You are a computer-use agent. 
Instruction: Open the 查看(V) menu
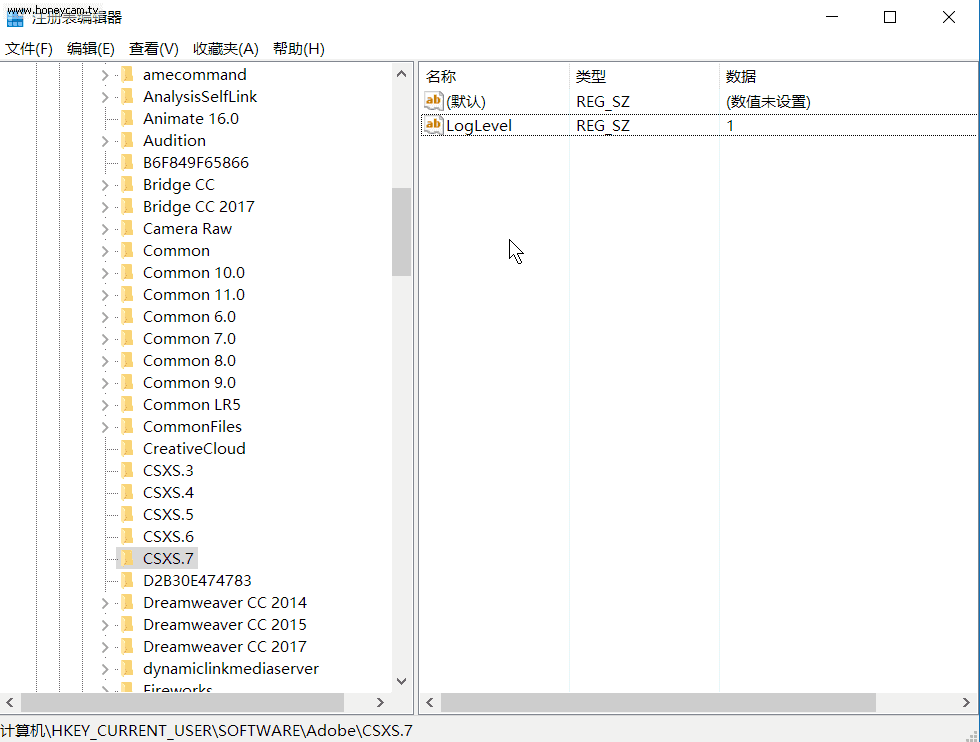coord(154,49)
